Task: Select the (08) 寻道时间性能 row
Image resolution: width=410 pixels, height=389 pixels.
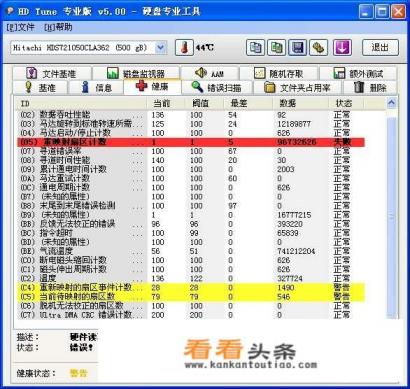Action: click(191, 160)
